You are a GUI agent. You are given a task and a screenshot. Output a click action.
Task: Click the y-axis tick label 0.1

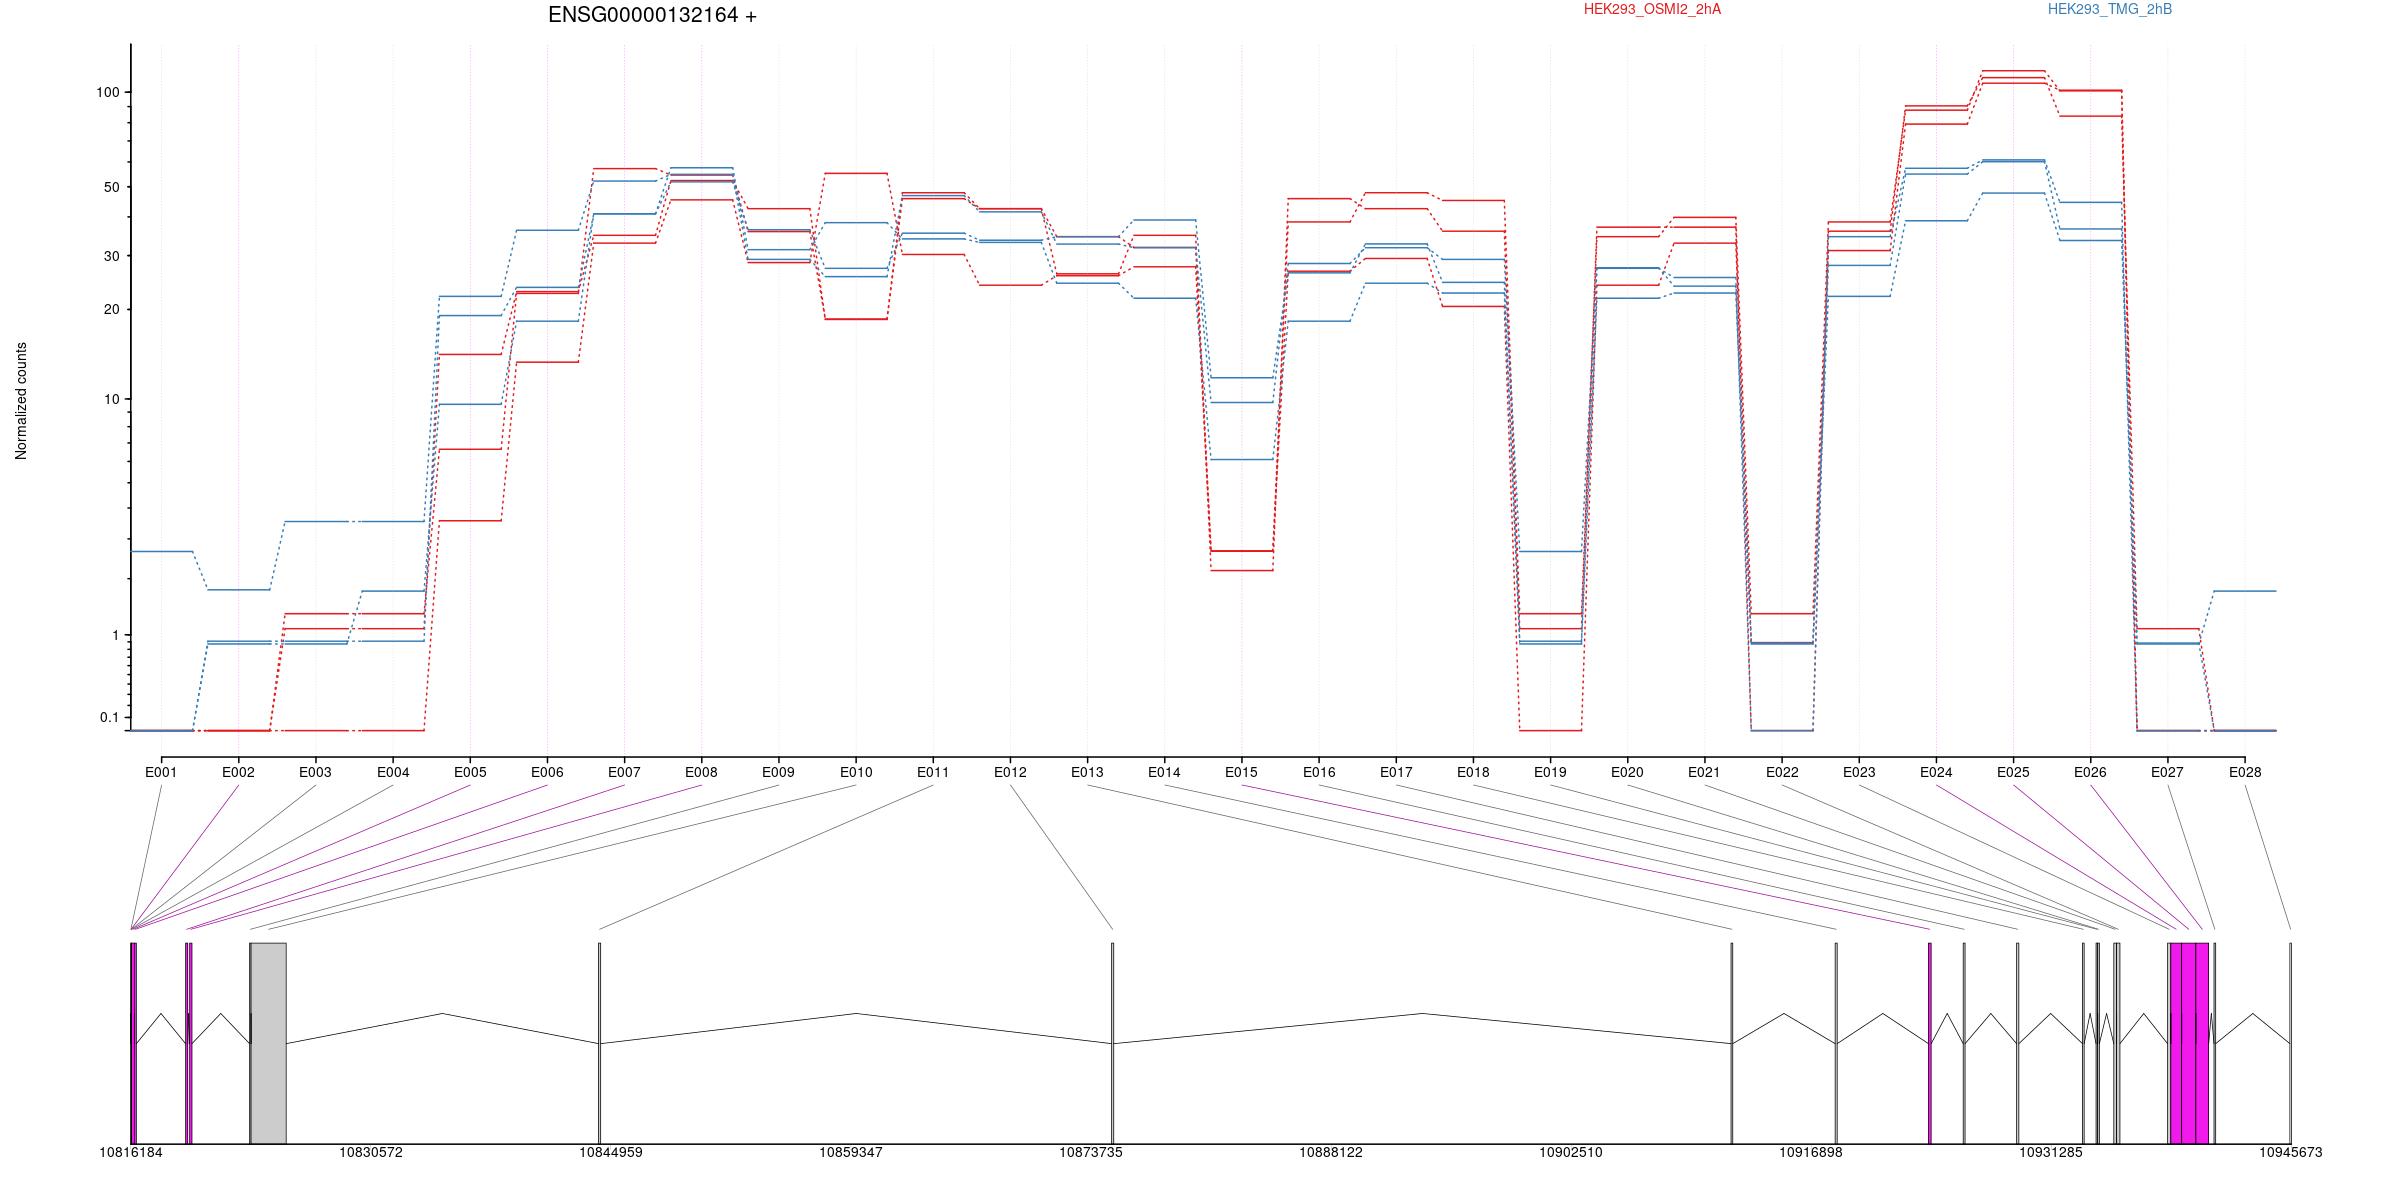pyautogui.click(x=109, y=717)
